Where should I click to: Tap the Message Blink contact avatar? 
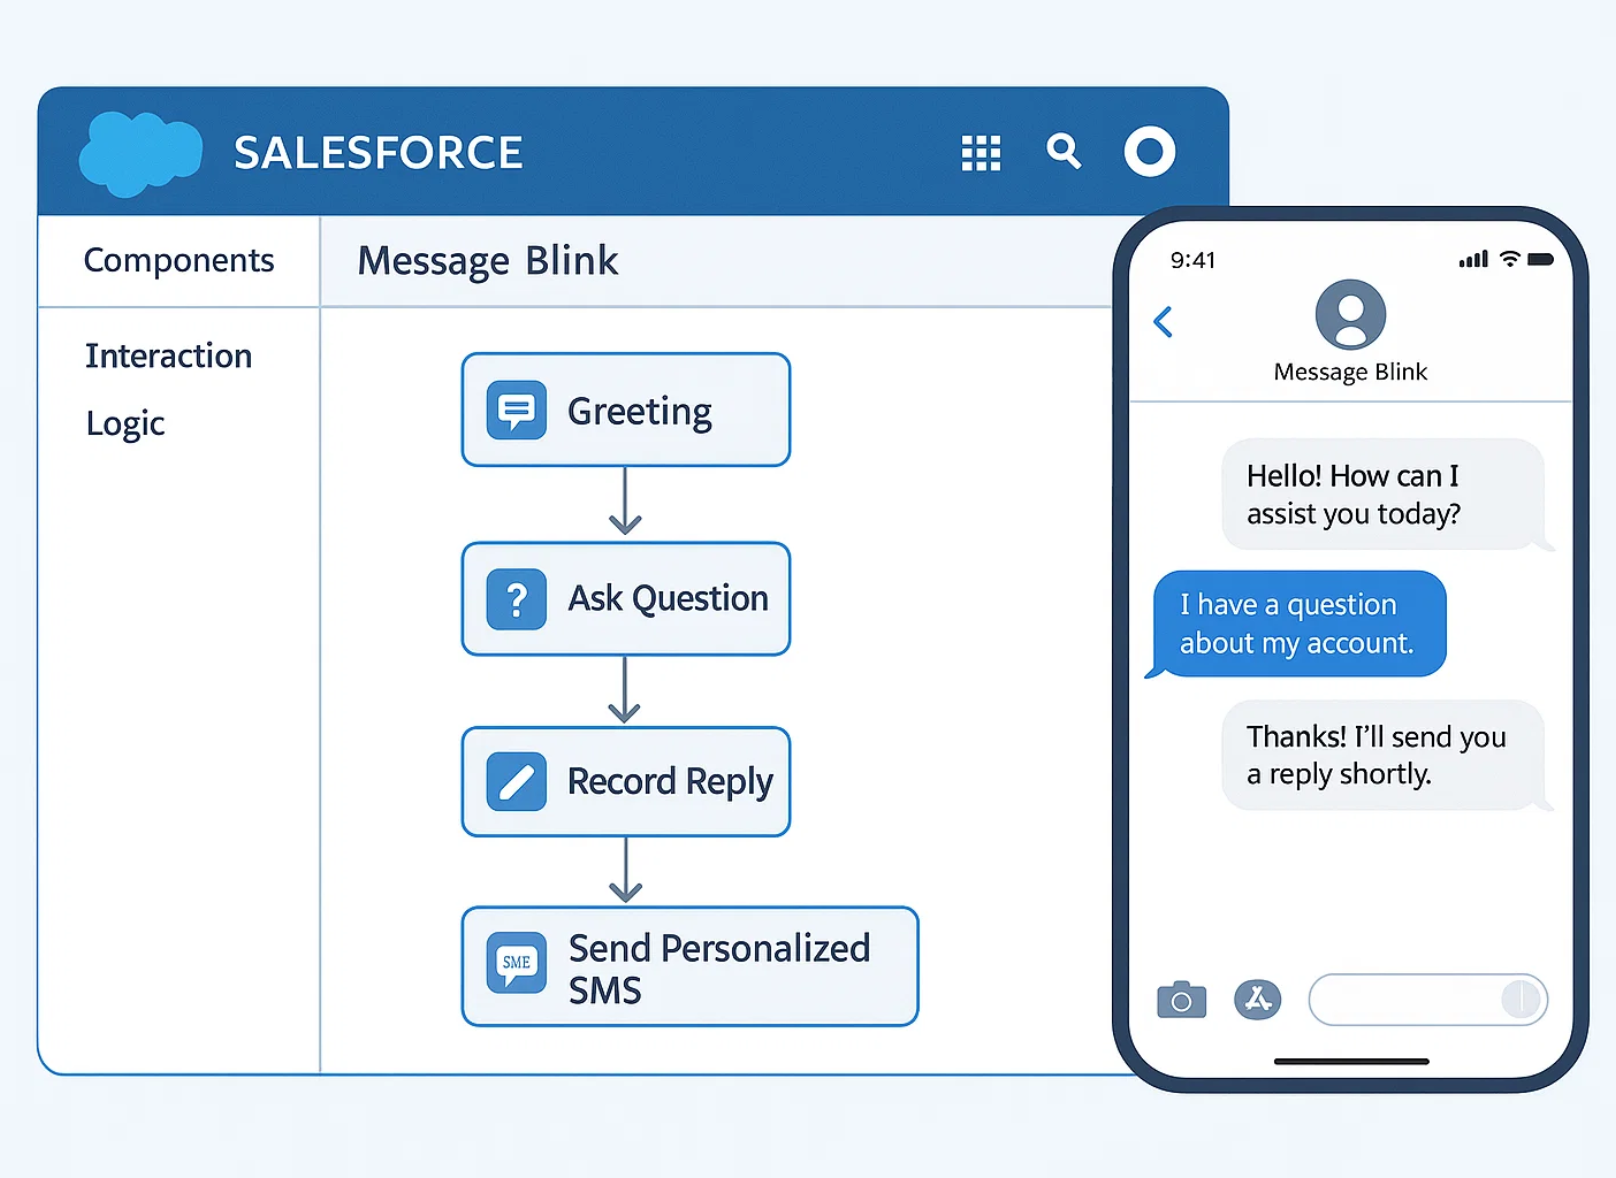click(x=1350, y=314)
